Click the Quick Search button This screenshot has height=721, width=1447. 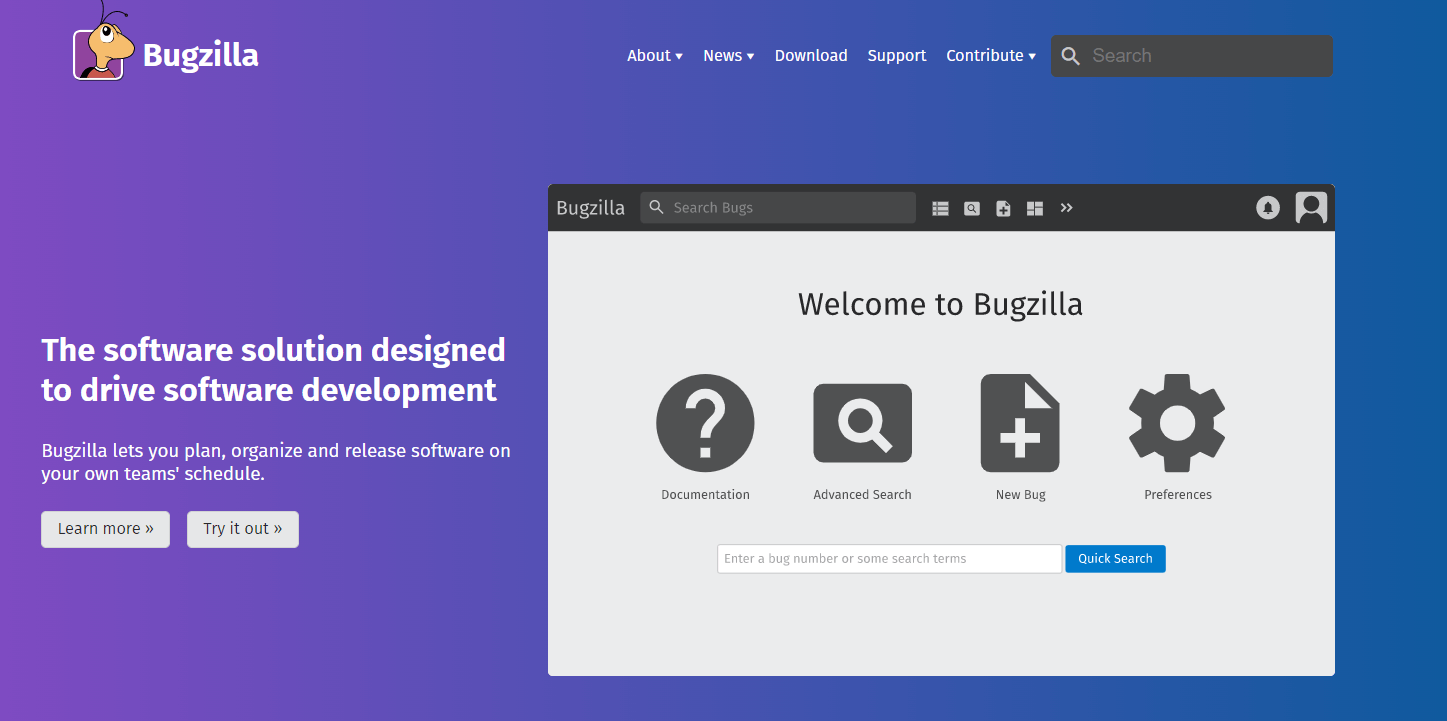pos(1115,559)
